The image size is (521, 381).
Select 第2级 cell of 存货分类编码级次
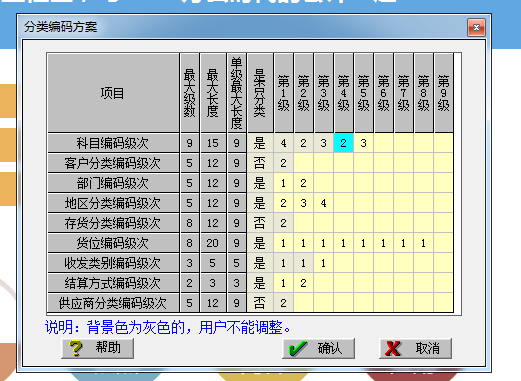click(x=303, y=223)
